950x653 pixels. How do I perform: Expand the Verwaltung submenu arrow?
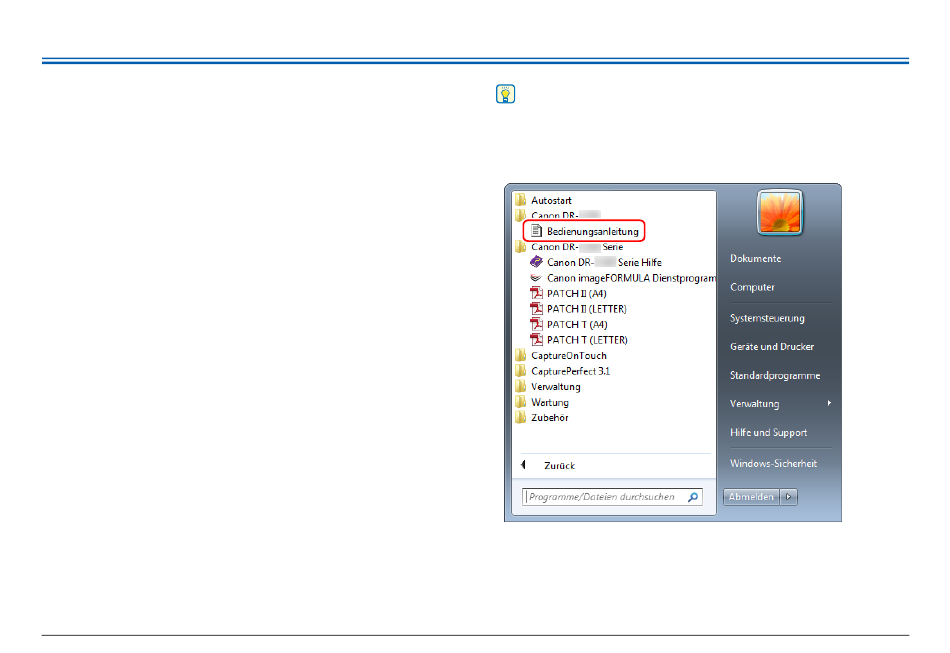click(829, 403)
